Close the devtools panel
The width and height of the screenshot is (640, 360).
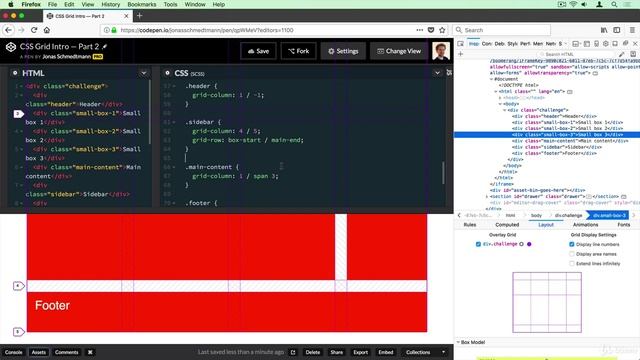tap(635, 44)
